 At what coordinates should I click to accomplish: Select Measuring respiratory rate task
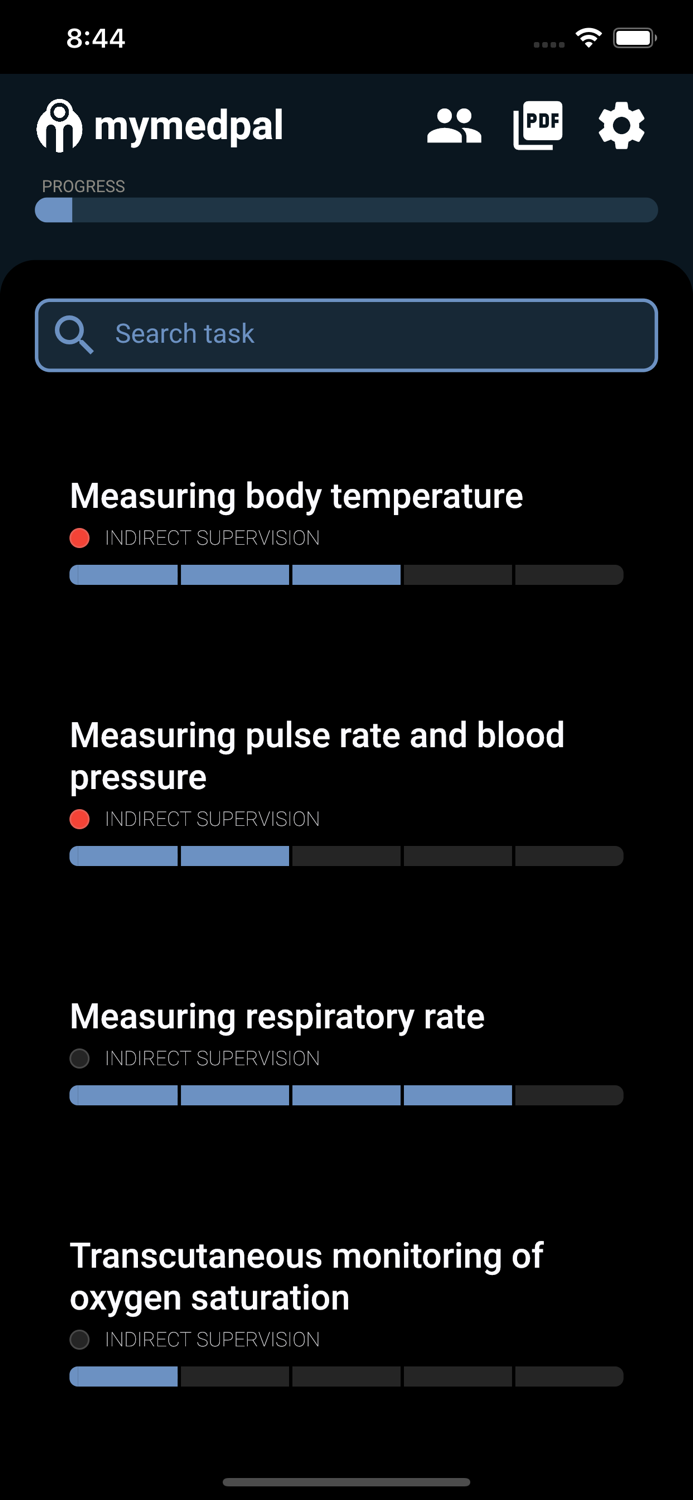[x=276, y=1016]
